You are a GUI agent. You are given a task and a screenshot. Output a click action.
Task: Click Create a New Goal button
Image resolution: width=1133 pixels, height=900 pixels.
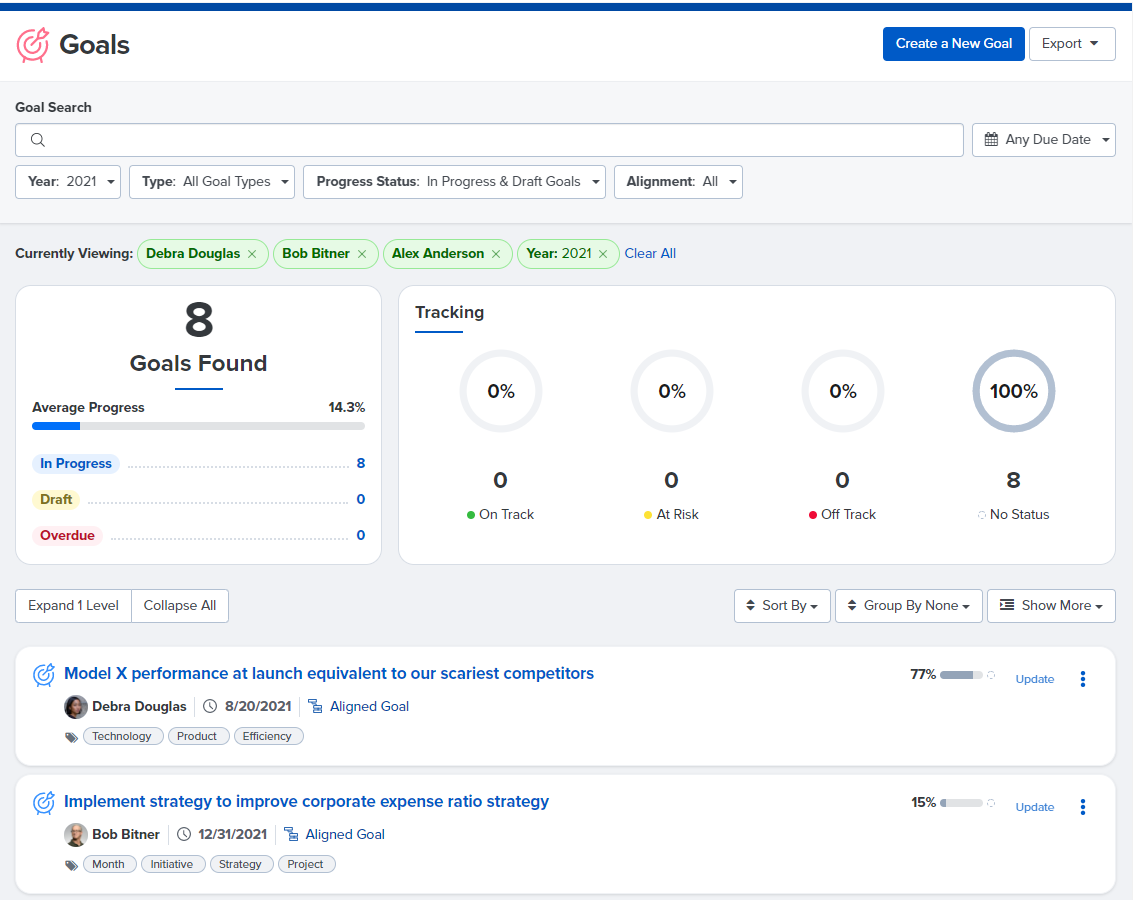point(954,44)
